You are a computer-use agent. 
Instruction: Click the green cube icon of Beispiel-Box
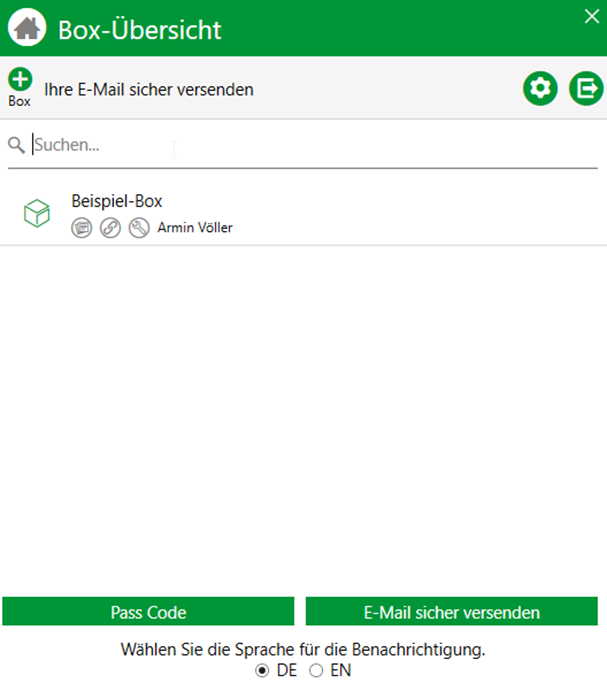pyautogui.click(x=37, y=213)
